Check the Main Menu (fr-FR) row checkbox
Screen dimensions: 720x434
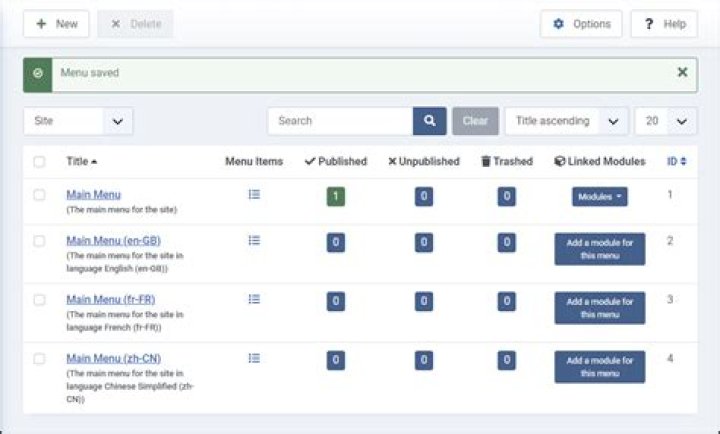(x=39, y=299)
